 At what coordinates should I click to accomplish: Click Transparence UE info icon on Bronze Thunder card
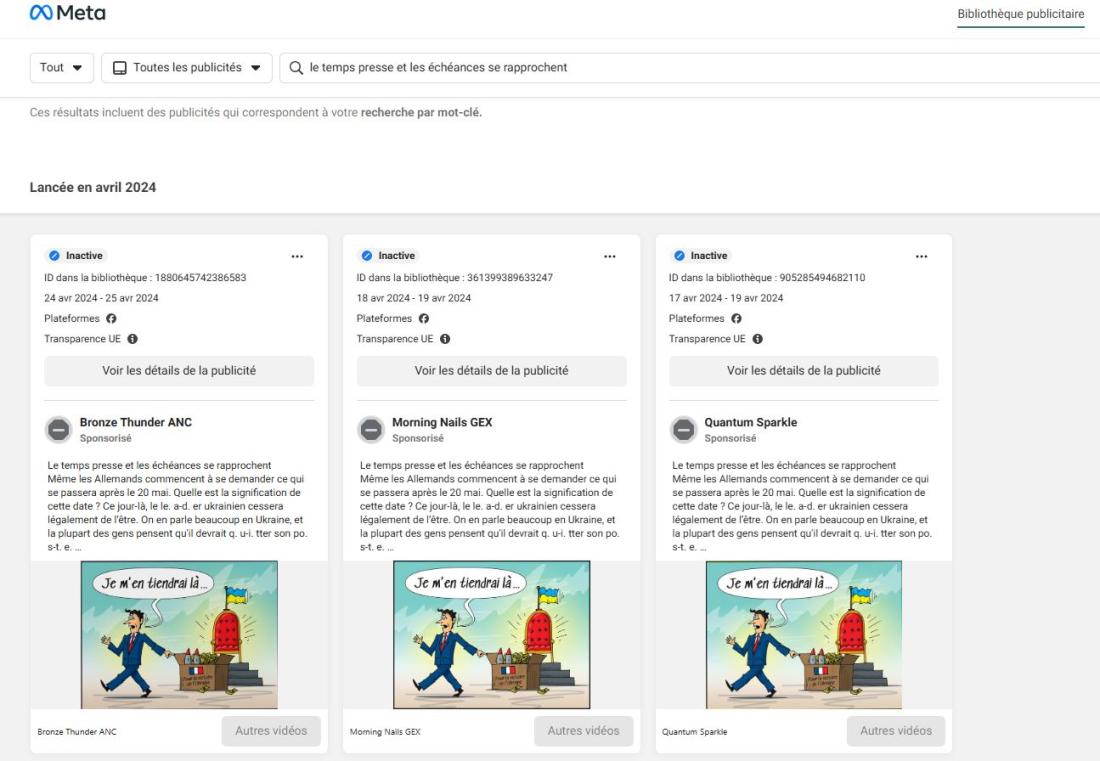pos(133,339)
